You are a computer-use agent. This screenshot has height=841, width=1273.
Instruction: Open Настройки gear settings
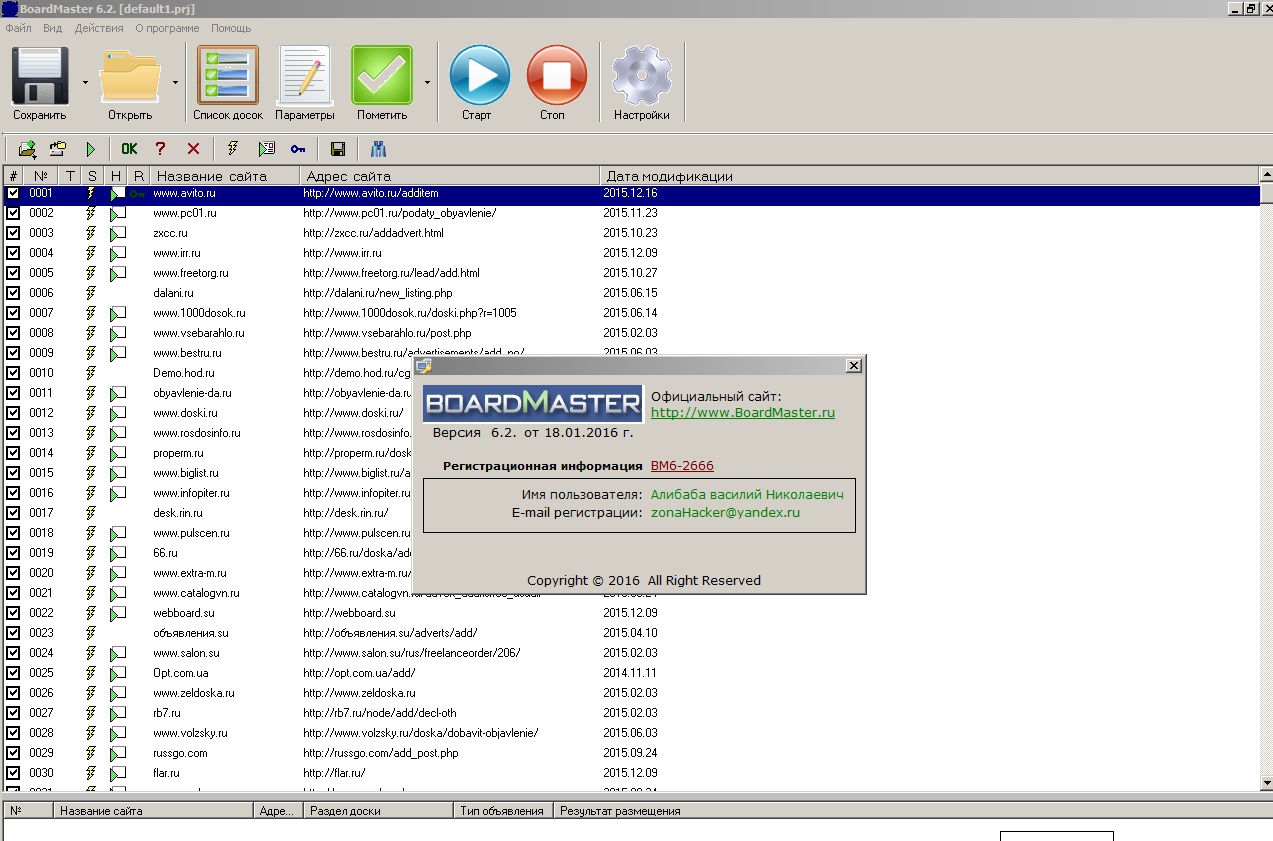pyautogui.click(x=642, y=84)
